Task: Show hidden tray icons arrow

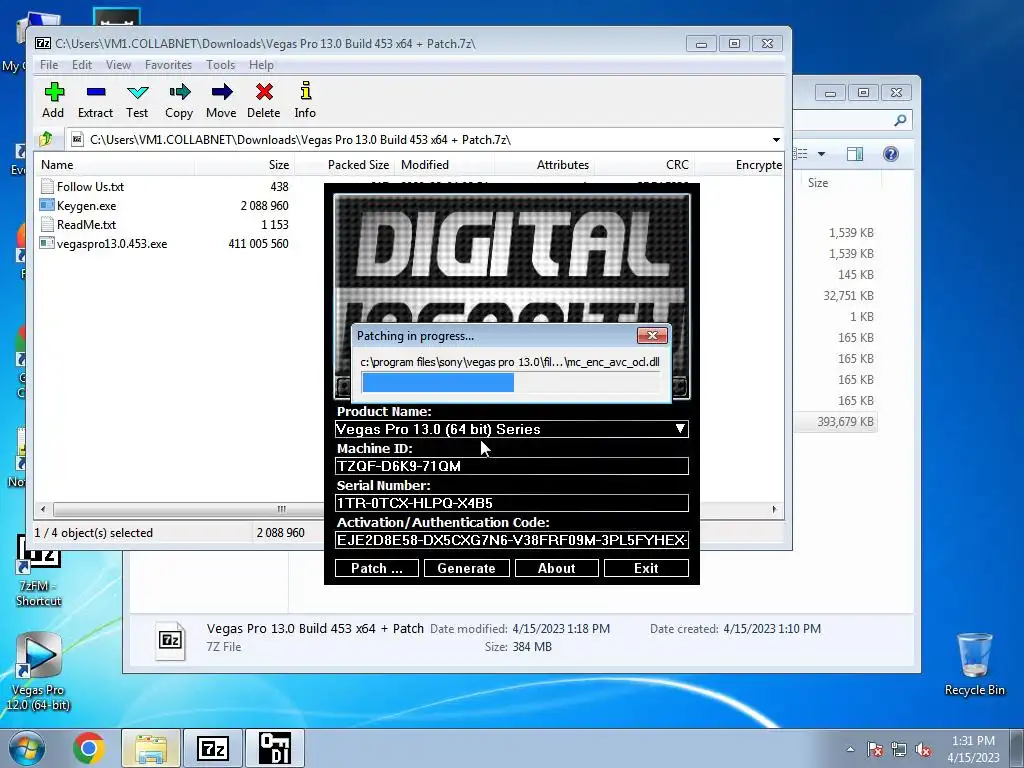Action: (x=850, y=749)
